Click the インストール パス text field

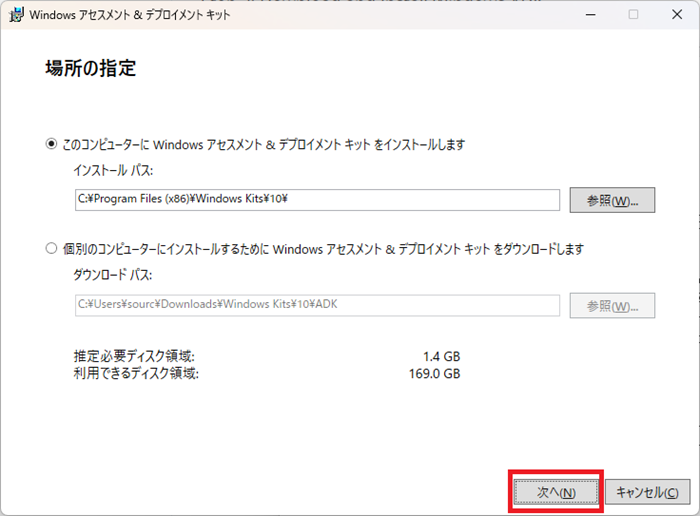coord(316,200)
